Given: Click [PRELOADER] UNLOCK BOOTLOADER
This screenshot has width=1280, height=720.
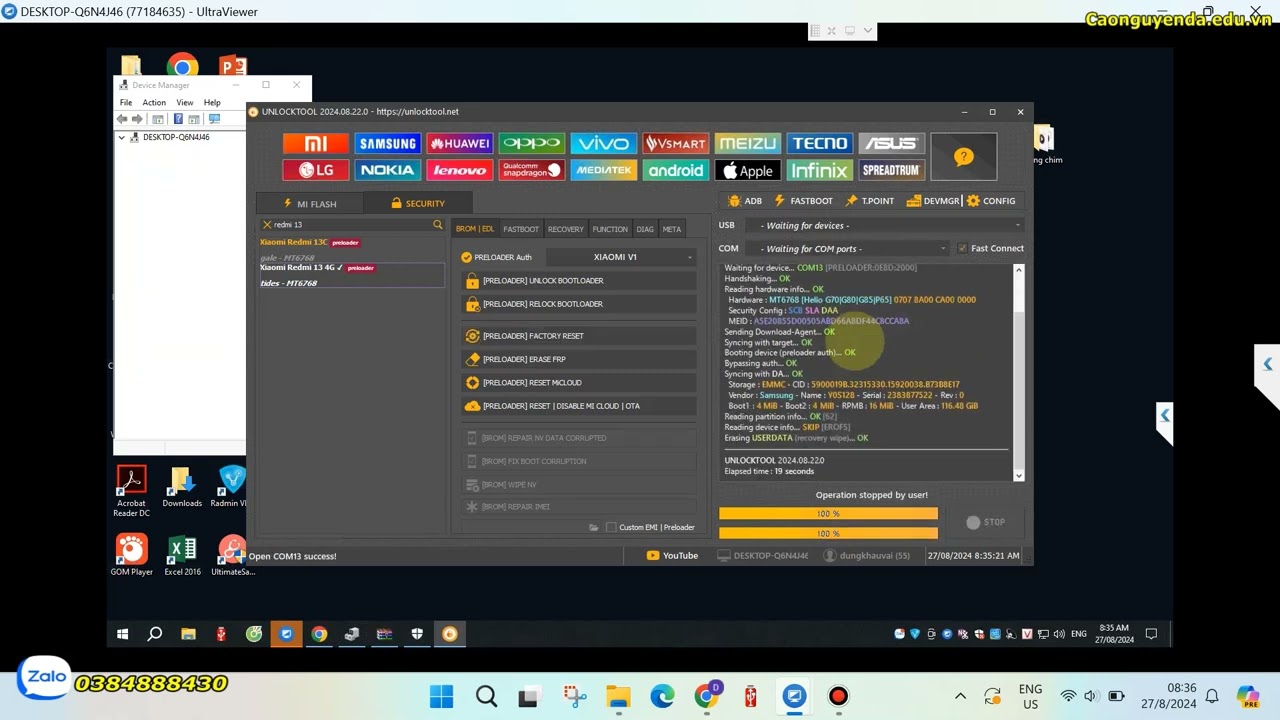Looking at the screenshot, I should click(579, 281).
